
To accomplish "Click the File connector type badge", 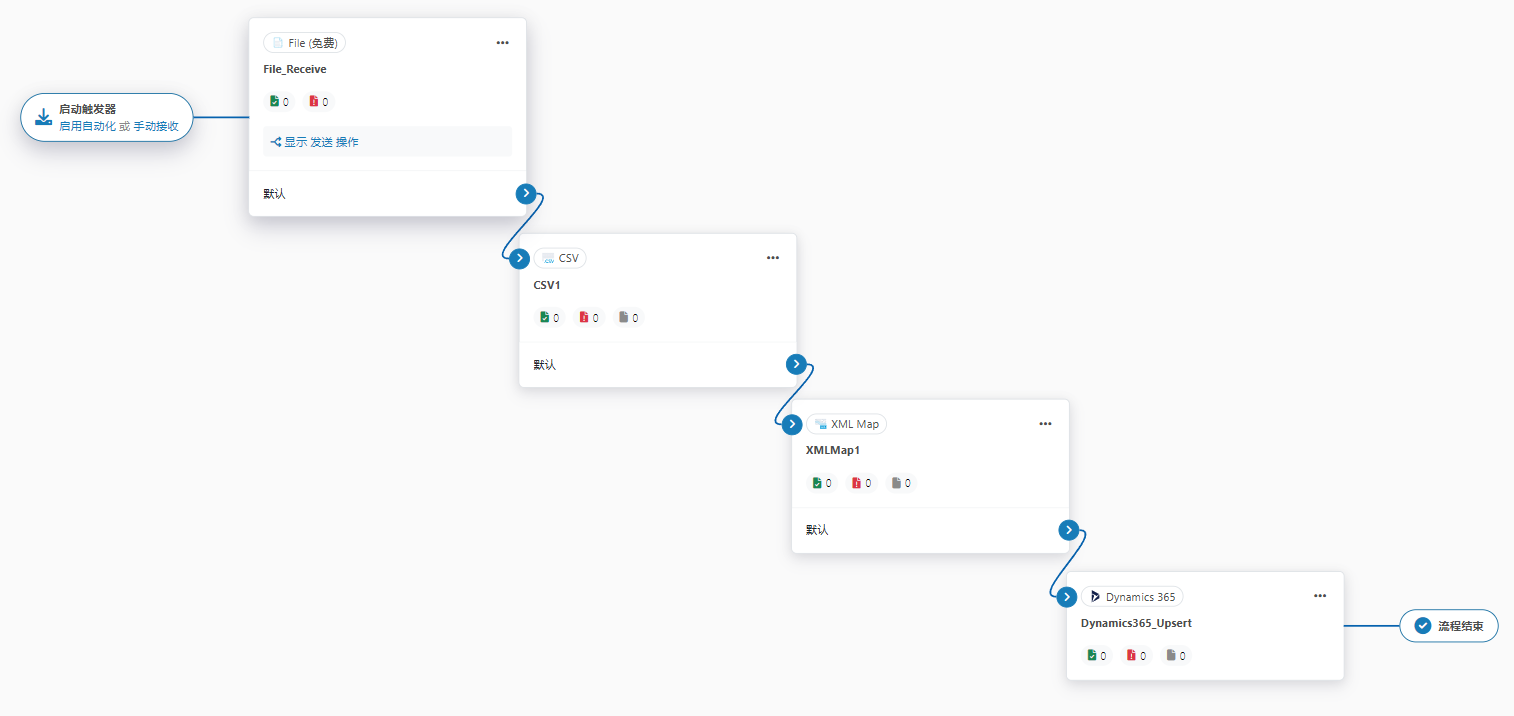I will point(305,43).
